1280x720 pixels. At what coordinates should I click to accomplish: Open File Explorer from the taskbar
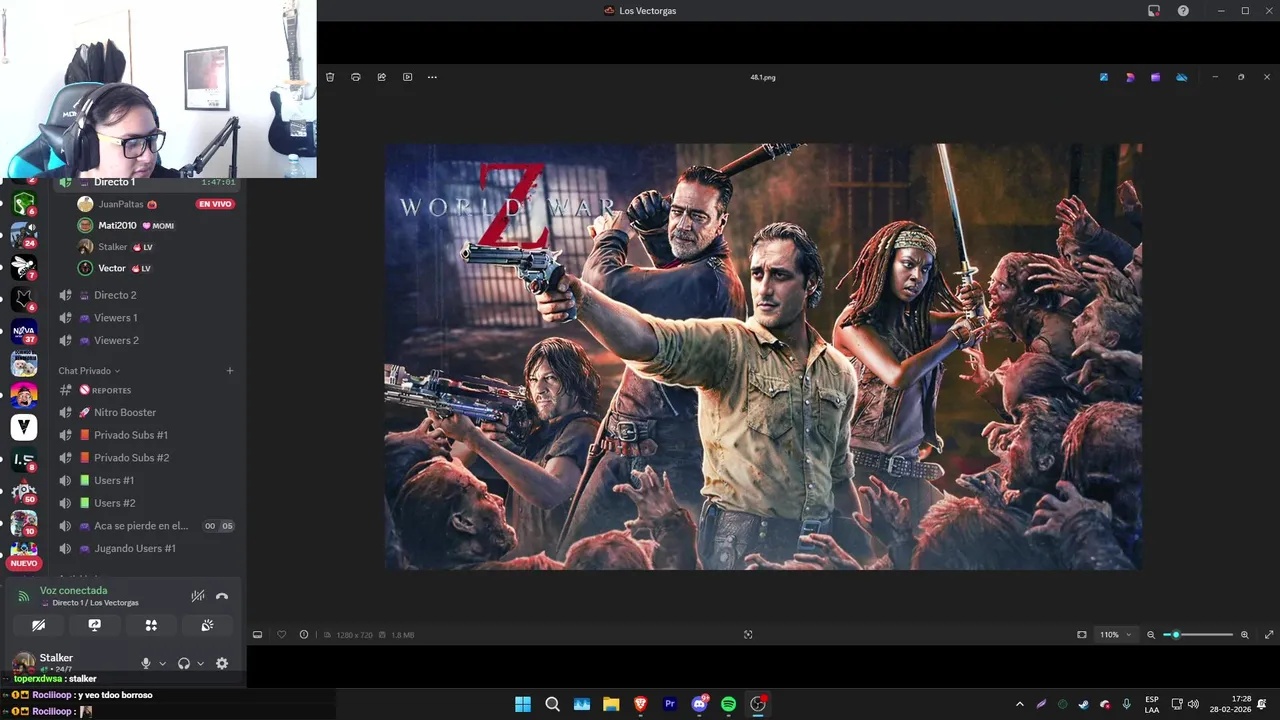tap(611, 704)
